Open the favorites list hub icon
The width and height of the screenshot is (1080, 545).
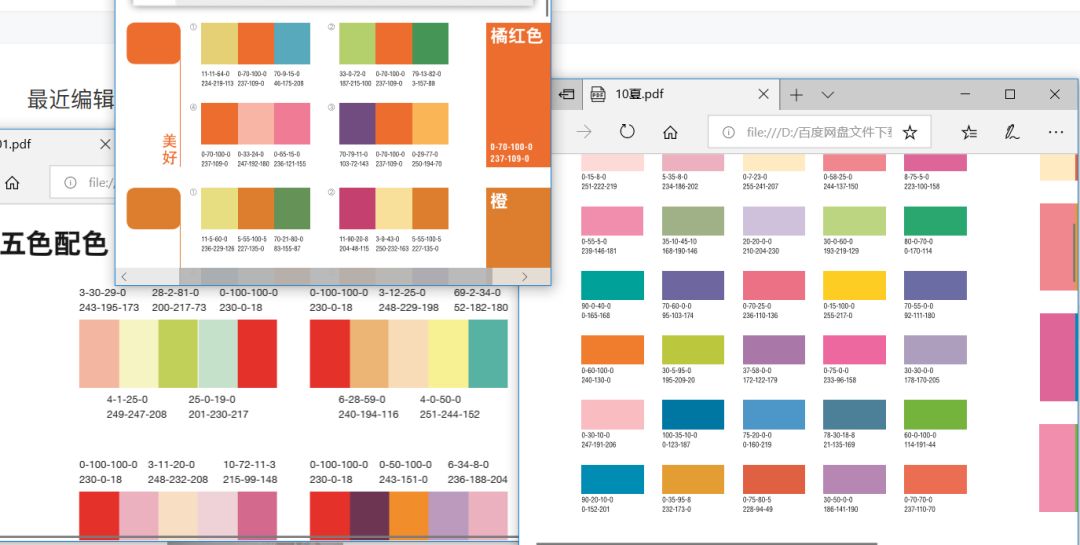point(969,132)
